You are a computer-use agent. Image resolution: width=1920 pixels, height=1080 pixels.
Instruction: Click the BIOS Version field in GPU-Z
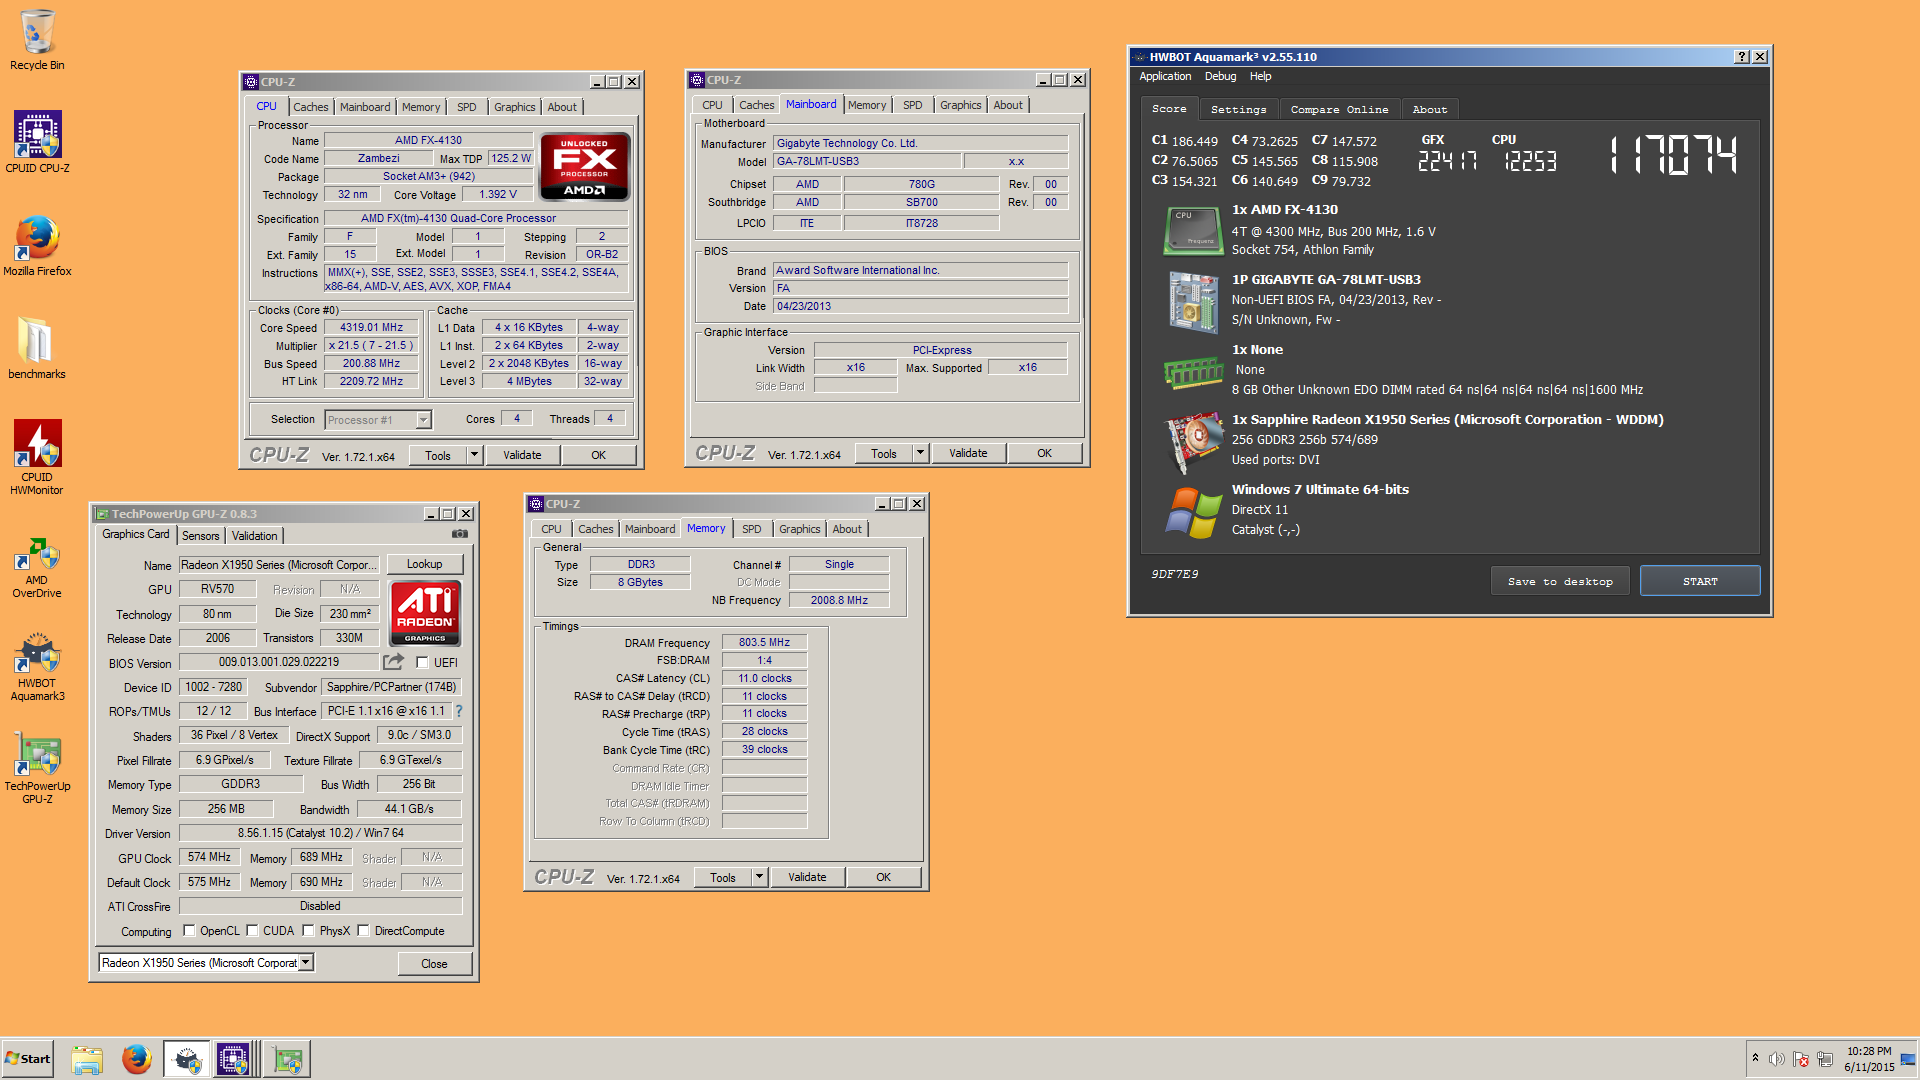click(279, 662)
